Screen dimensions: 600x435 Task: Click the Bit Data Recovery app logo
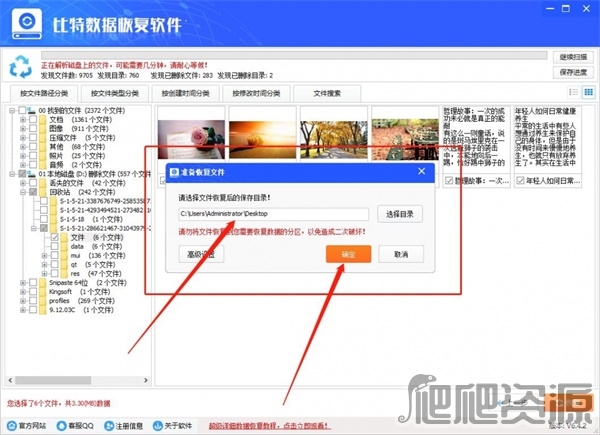pos(27,24)
